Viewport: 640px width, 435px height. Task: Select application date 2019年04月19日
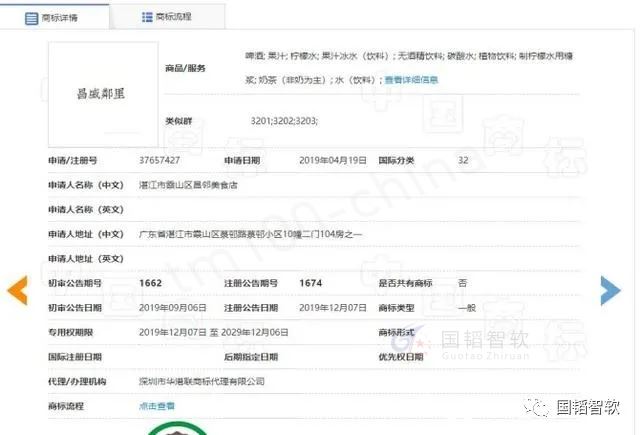coord(333,160)
